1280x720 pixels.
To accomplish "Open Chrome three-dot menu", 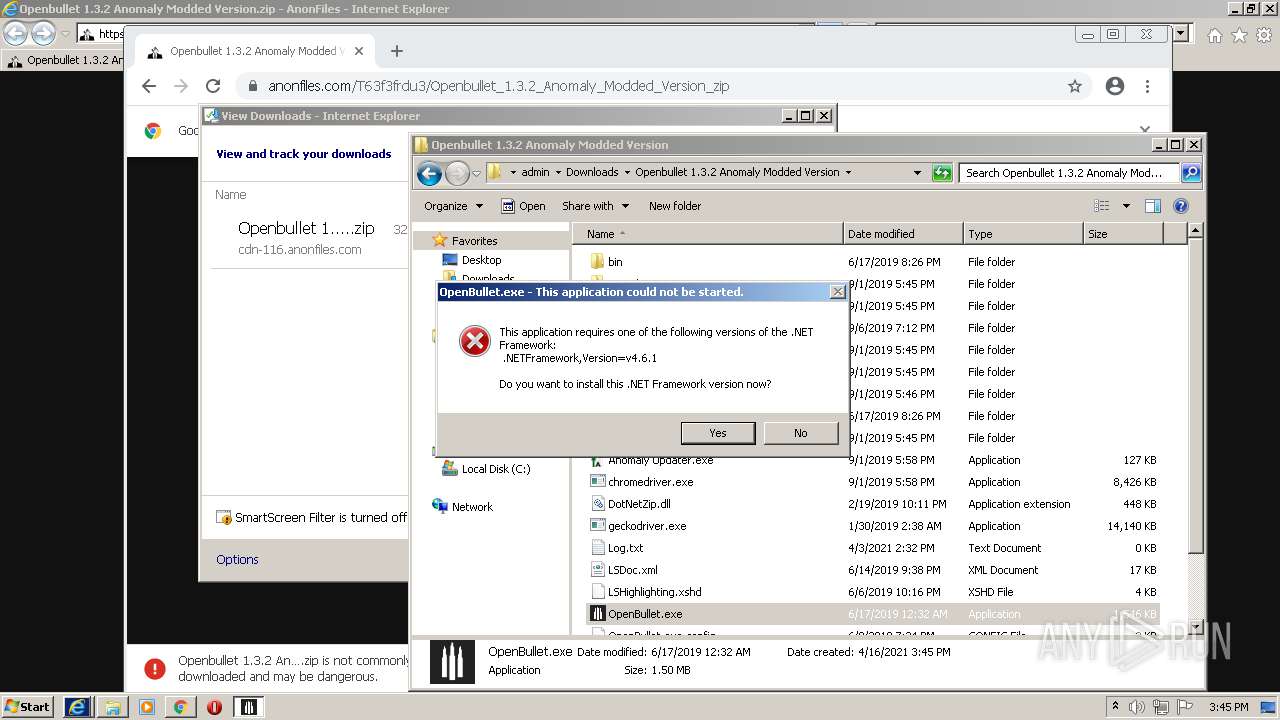I will pos(1148,86).
